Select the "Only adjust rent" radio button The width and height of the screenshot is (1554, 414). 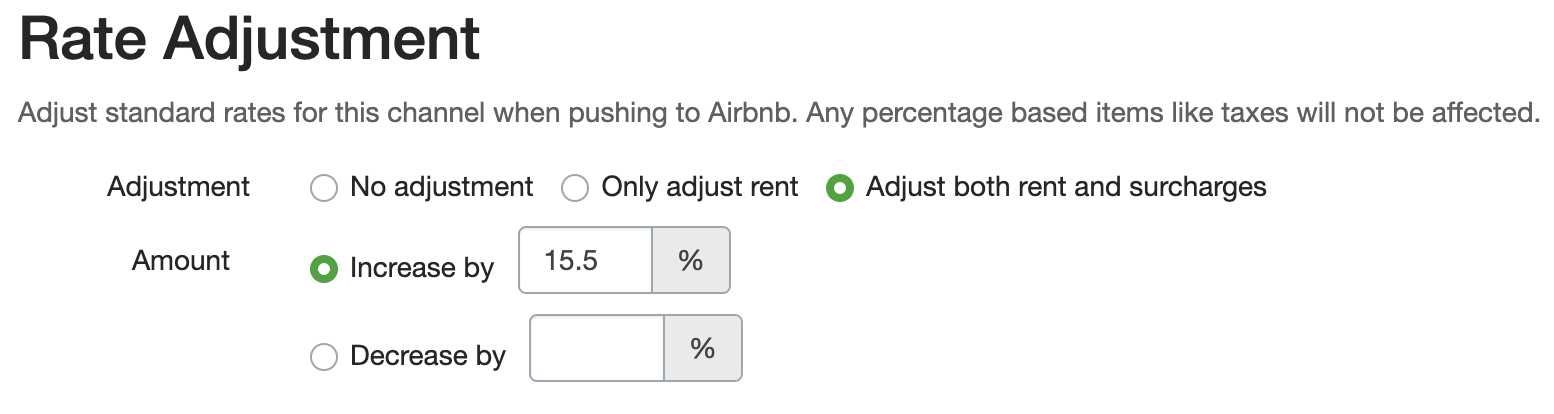[574, 188]
